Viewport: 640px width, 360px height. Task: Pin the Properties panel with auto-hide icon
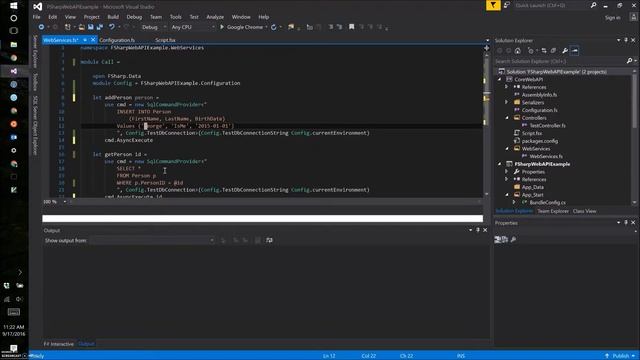tap(626, 223)
